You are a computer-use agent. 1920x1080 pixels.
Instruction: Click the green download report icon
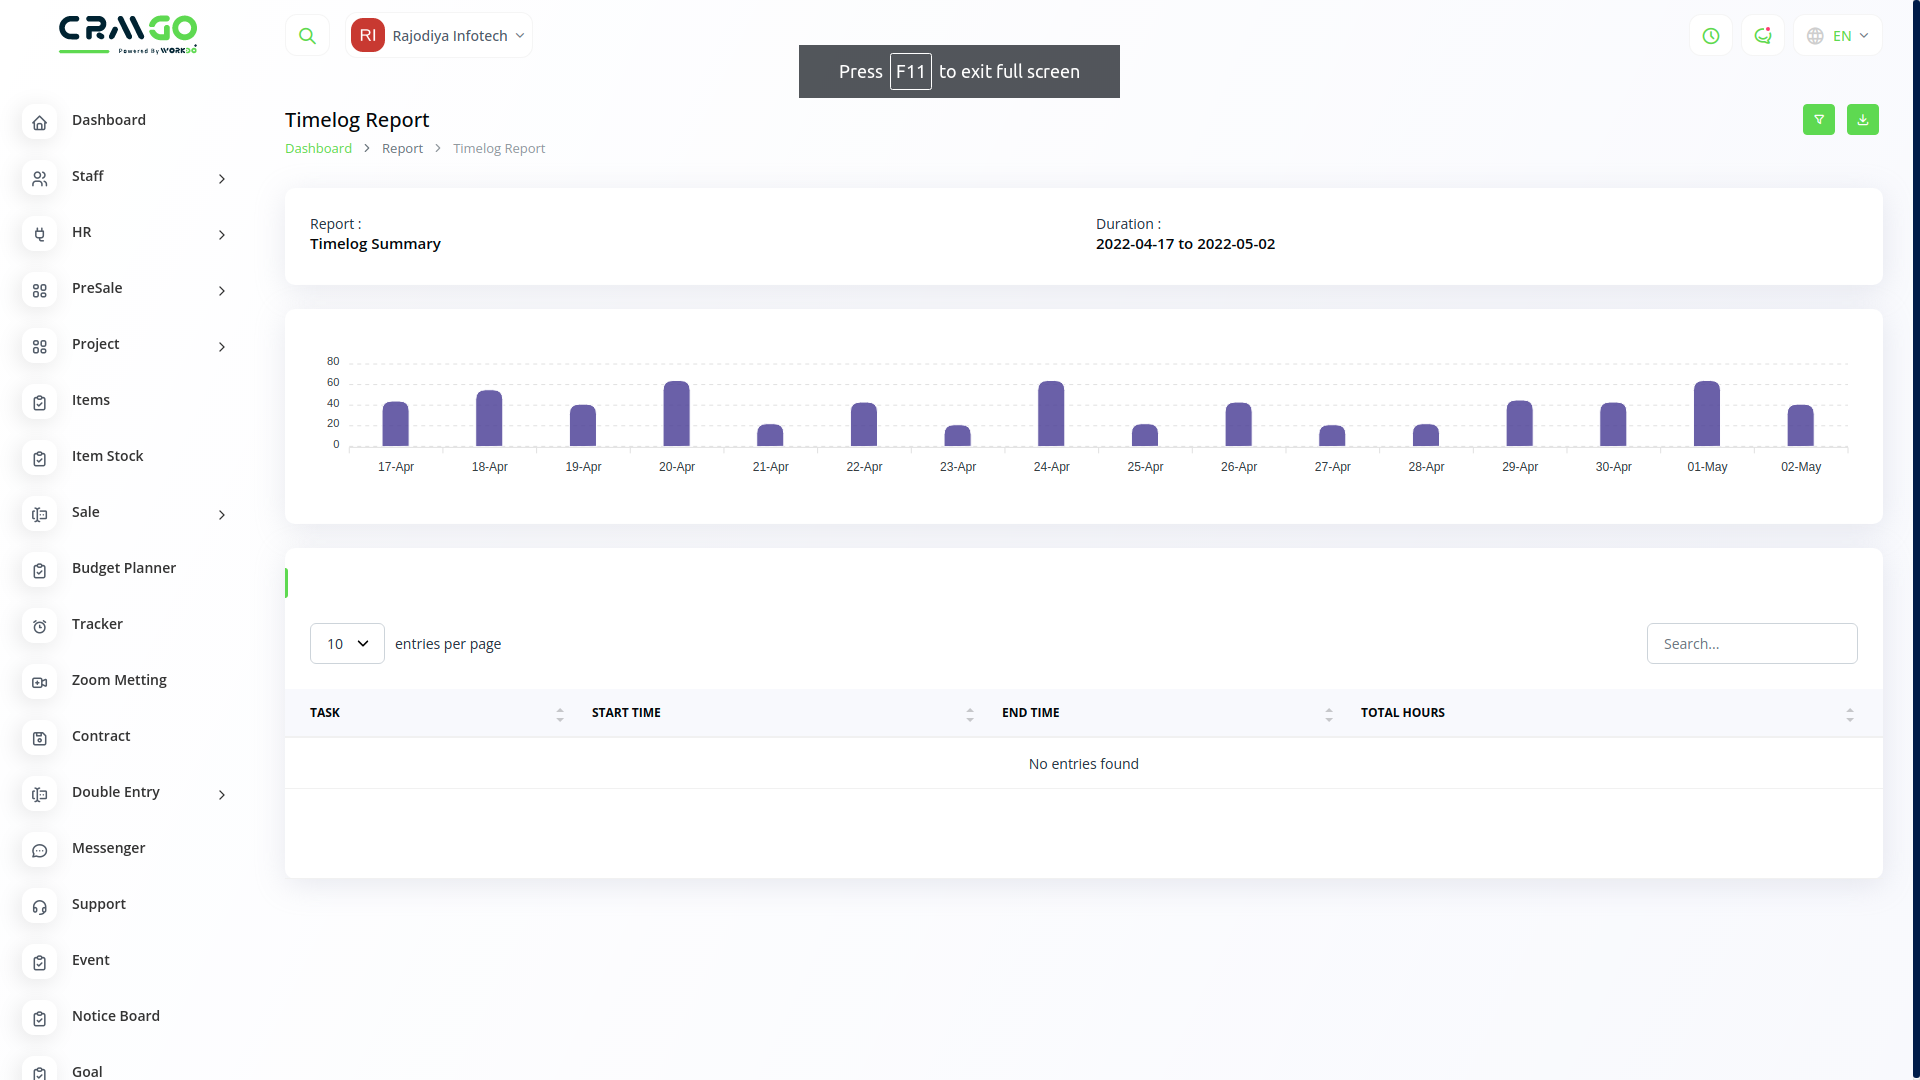1862,120
